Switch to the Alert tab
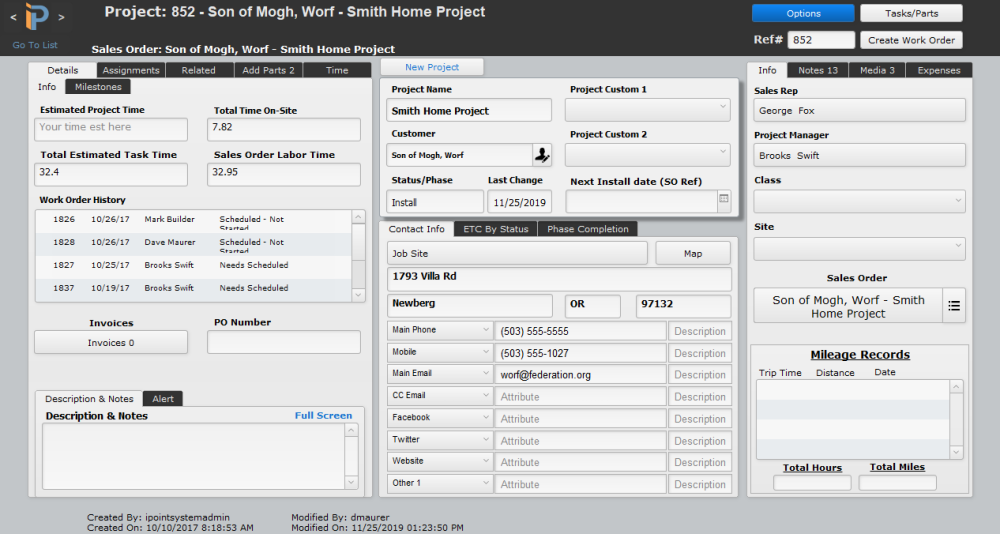The height and width of the screenshot is (534, 1000). tap(163, 399)
